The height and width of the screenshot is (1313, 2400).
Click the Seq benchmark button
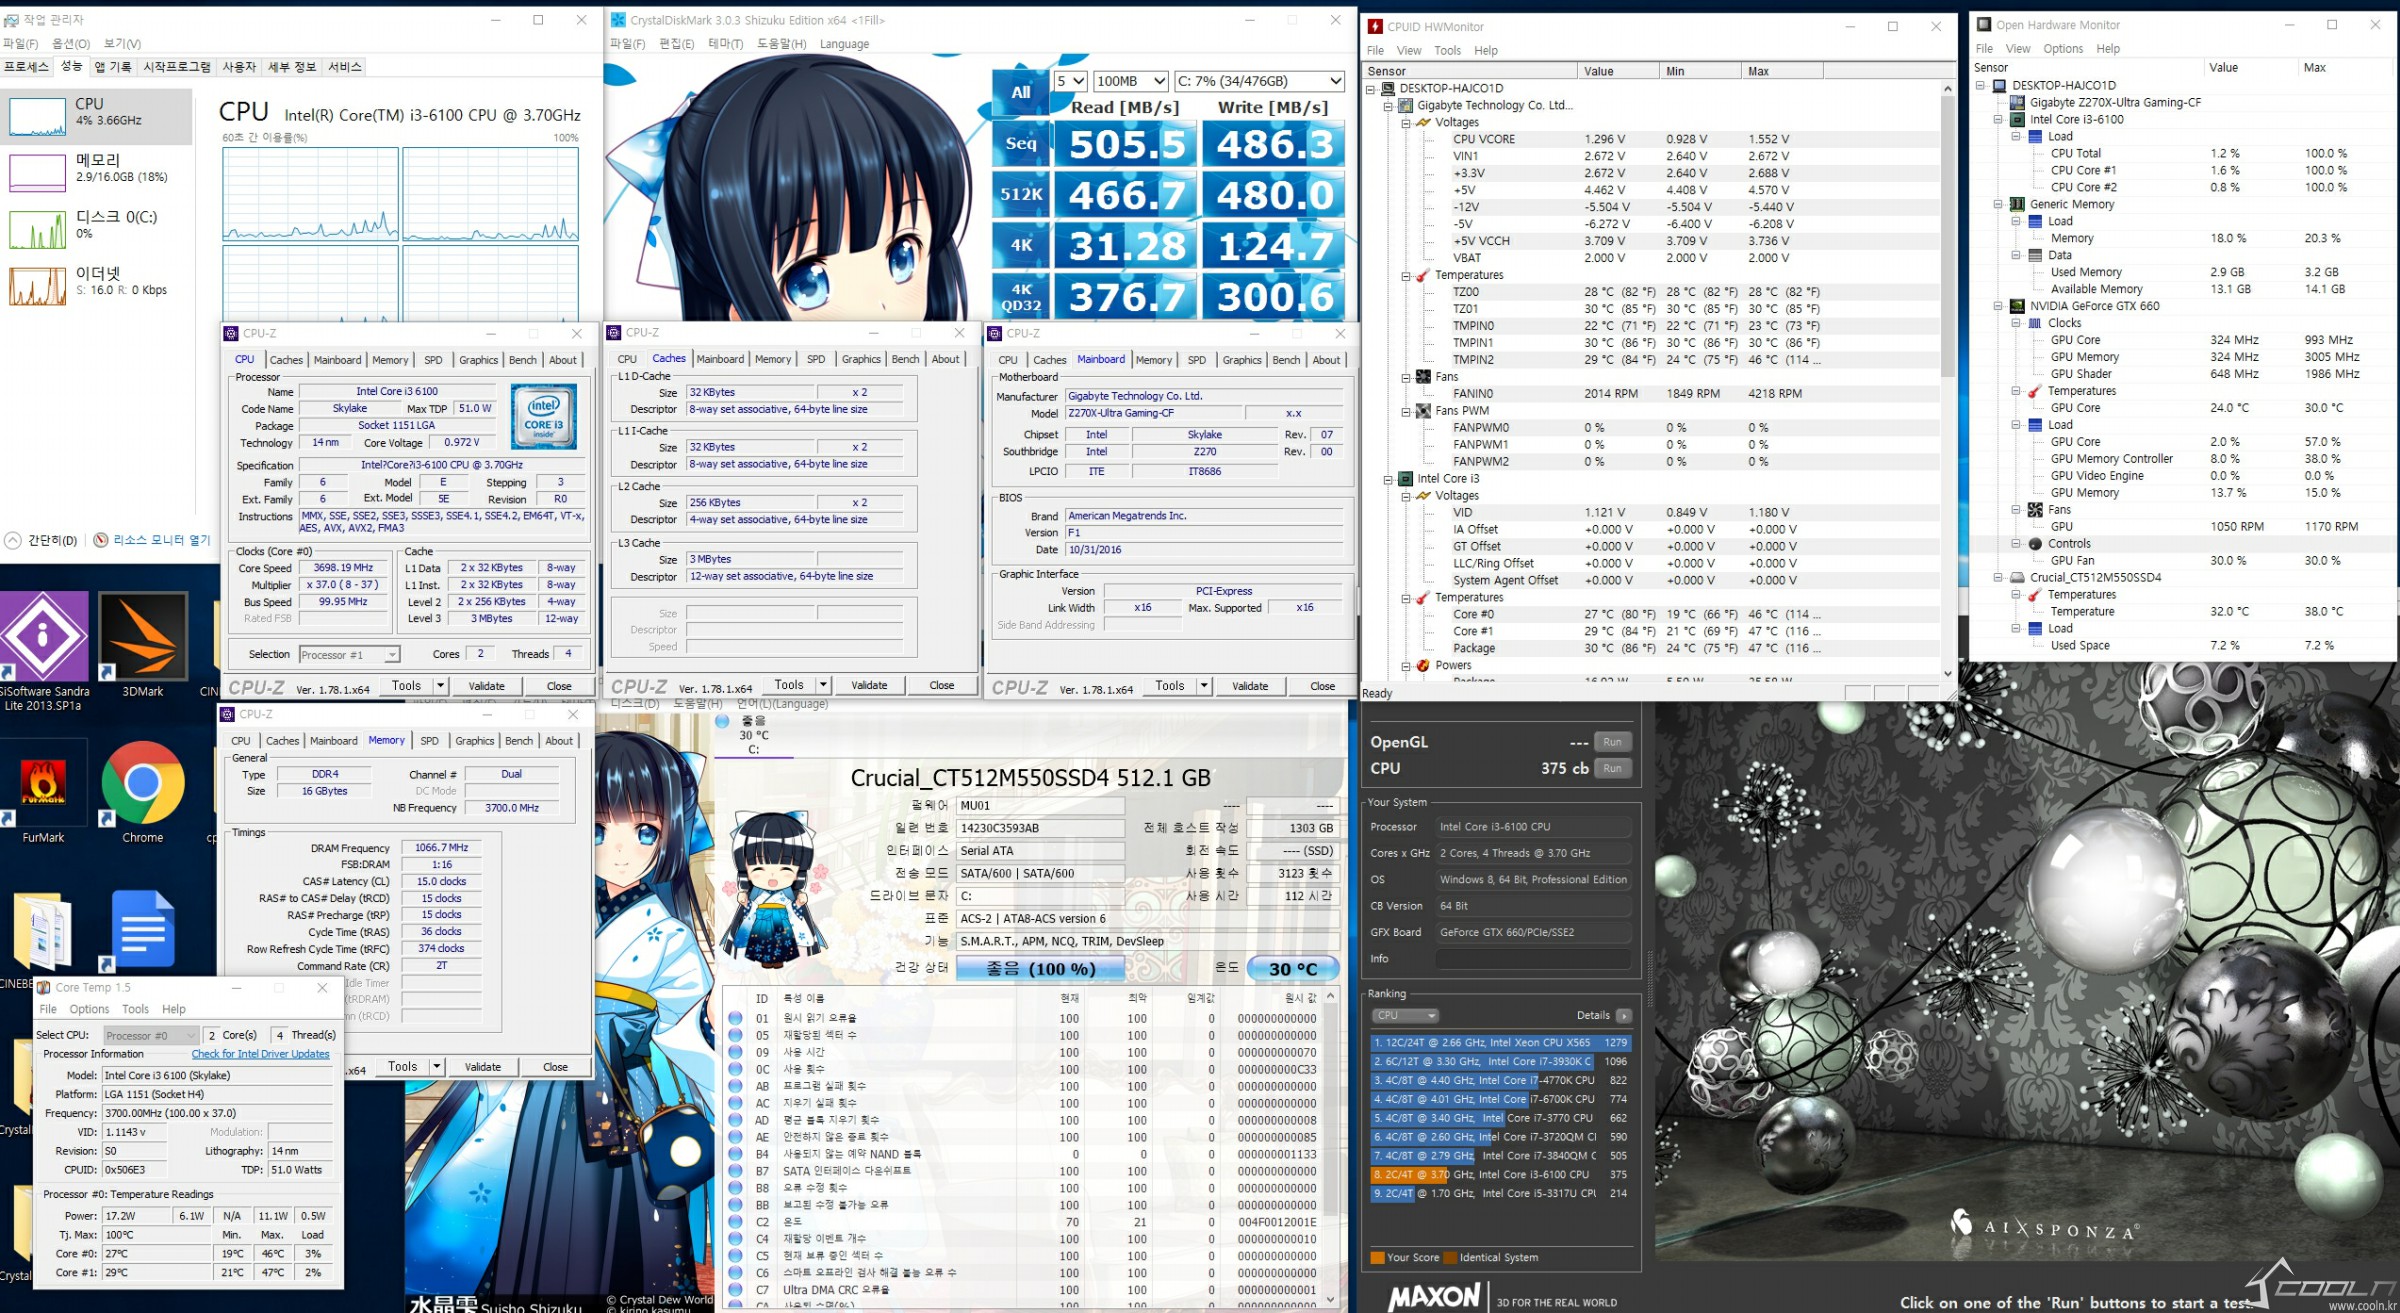click(x=1020, y=144)
